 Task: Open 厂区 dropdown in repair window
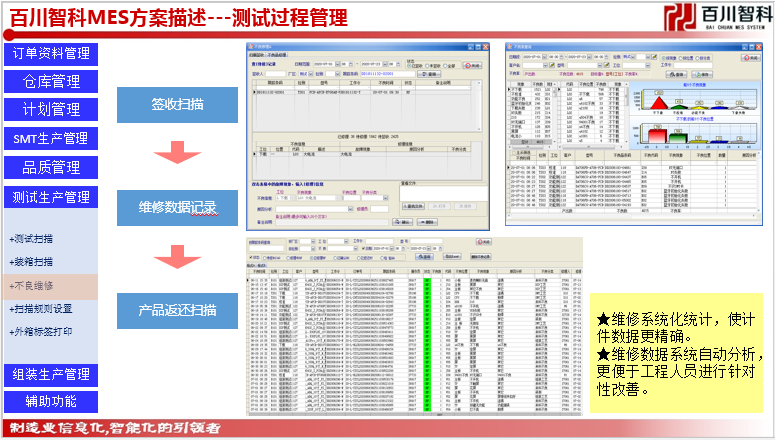[x=310, y=74]
